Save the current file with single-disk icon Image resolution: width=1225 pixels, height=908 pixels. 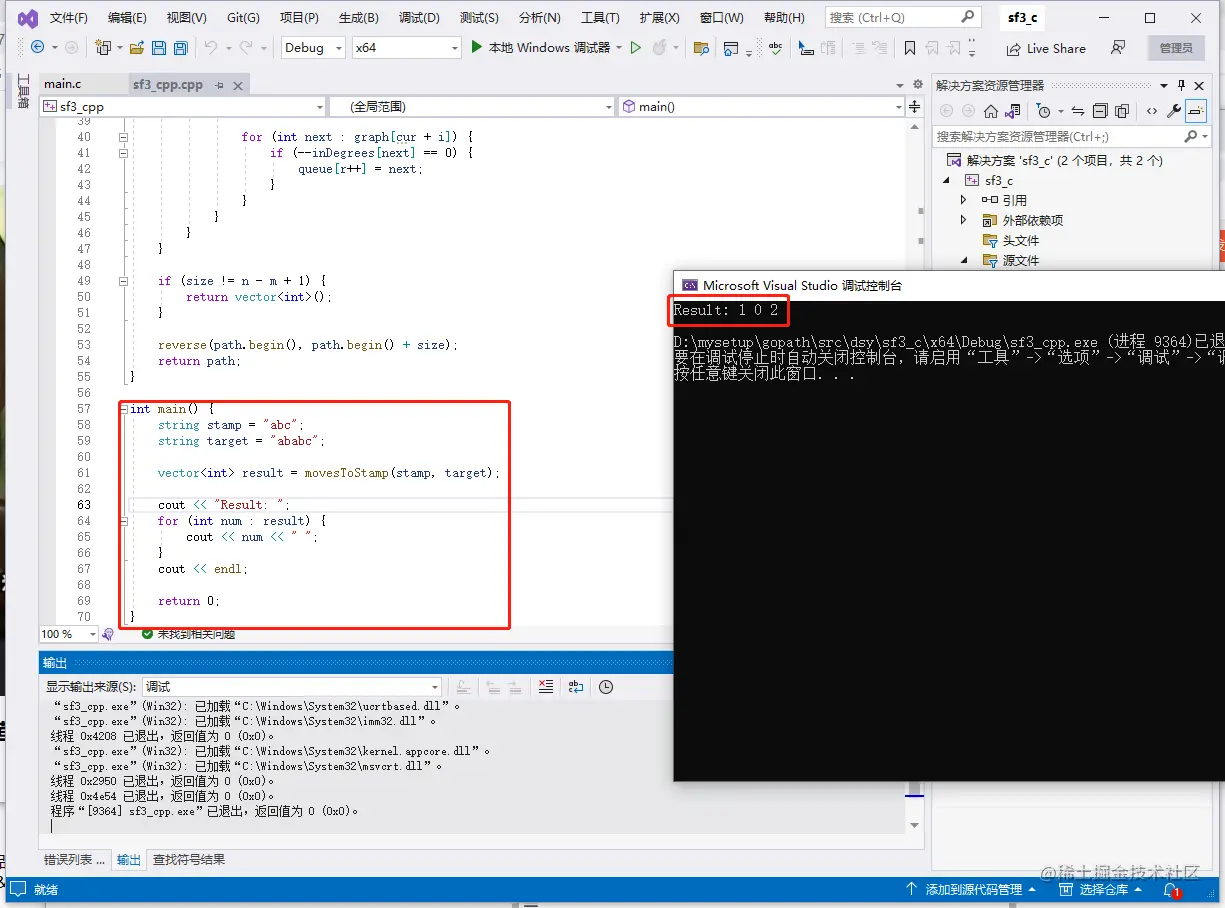pyautogui.click(x=159, y=47)
